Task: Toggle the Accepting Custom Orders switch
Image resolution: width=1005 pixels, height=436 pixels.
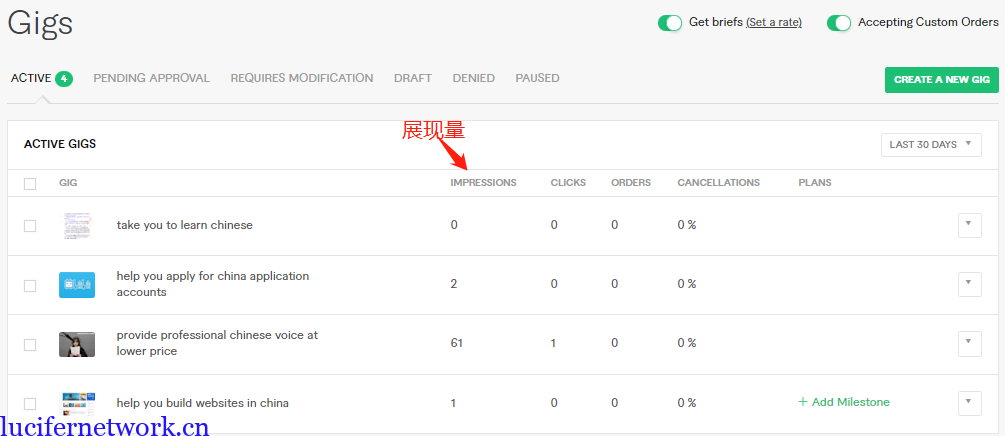Action: pyautogui.click(x=838, y=23)
